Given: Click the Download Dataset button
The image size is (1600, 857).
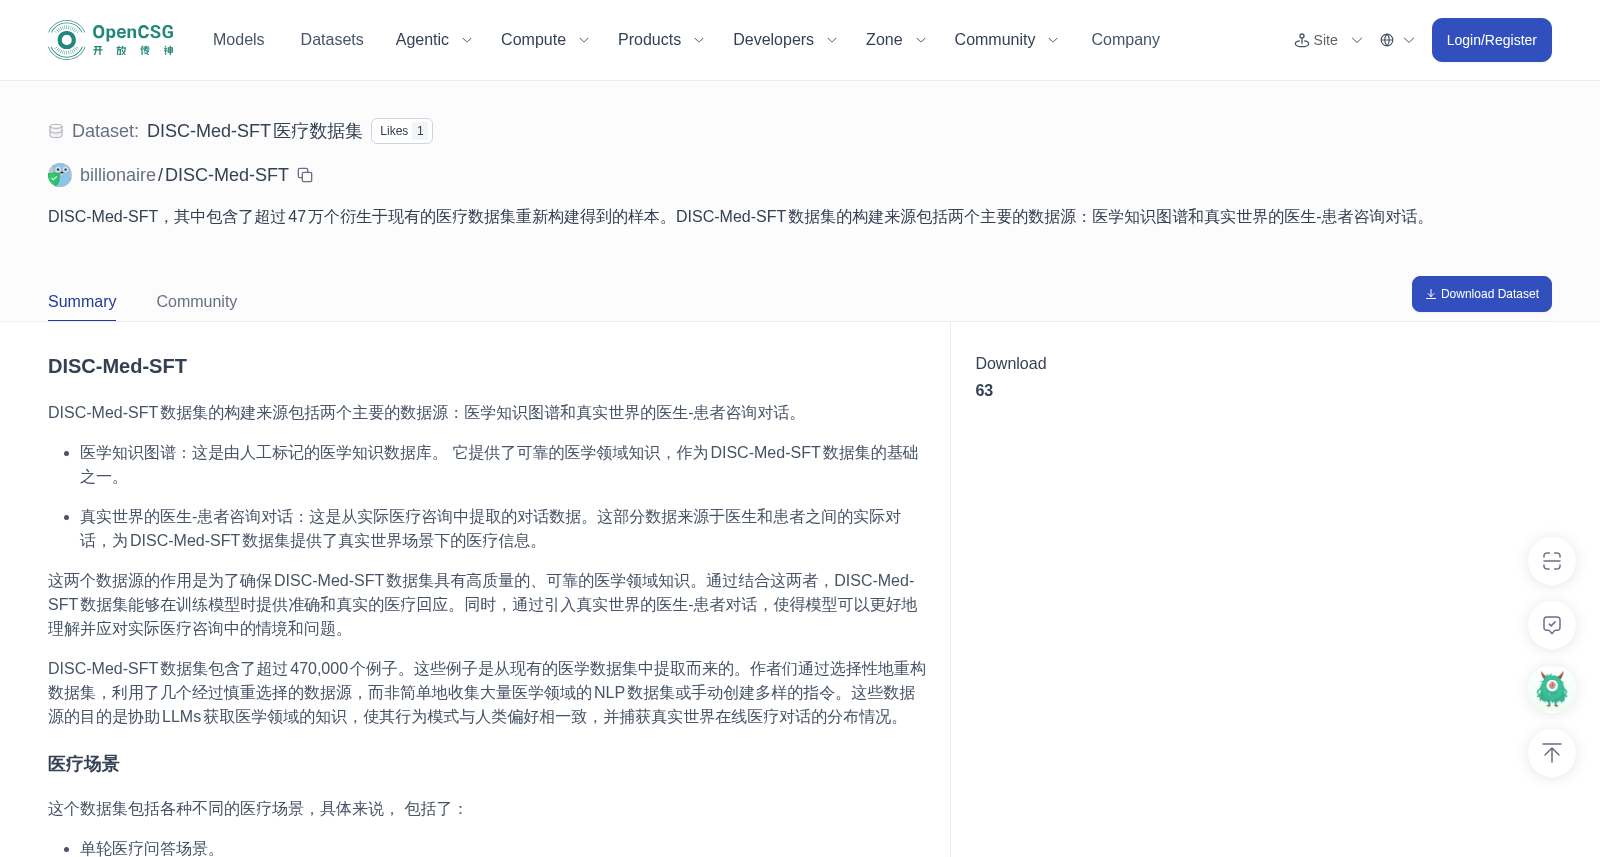Looking at the screenshot, I should (x=1481, y=294).
